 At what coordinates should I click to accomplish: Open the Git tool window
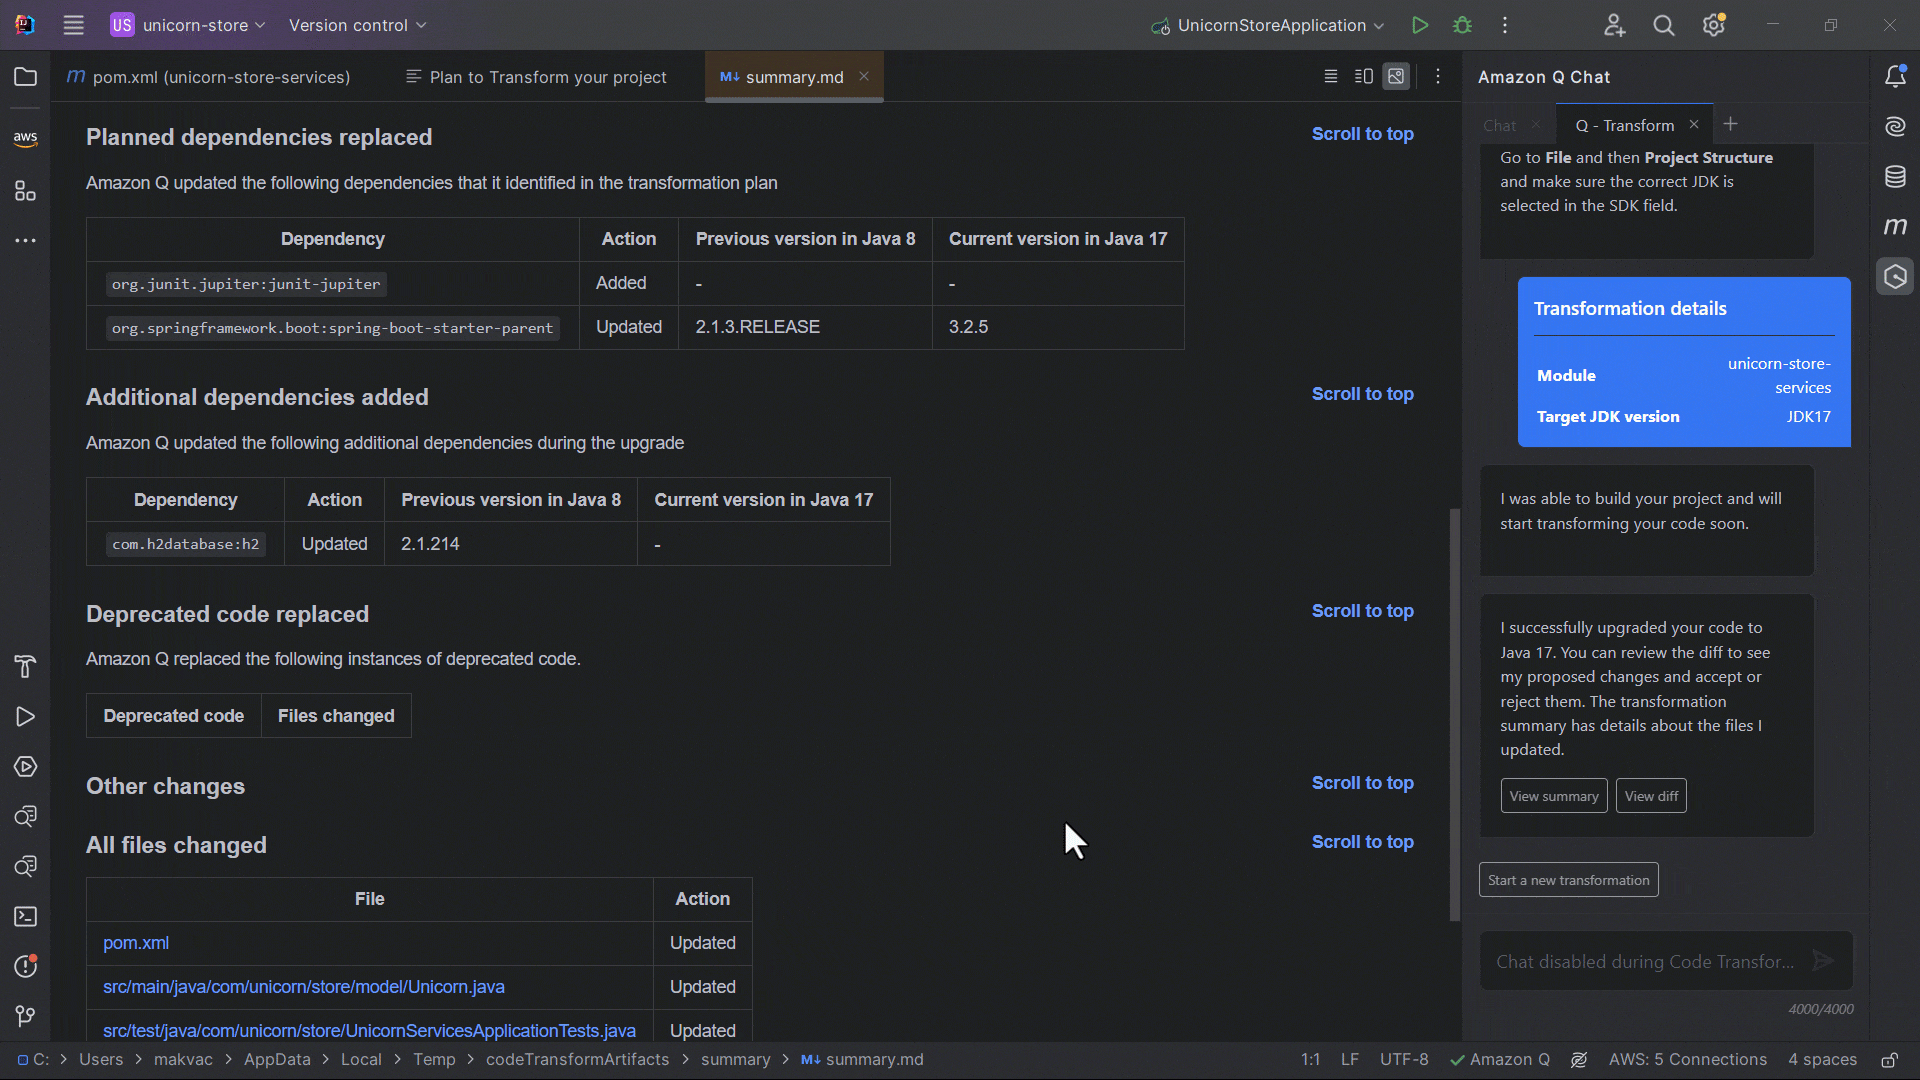coord(25,1016)
